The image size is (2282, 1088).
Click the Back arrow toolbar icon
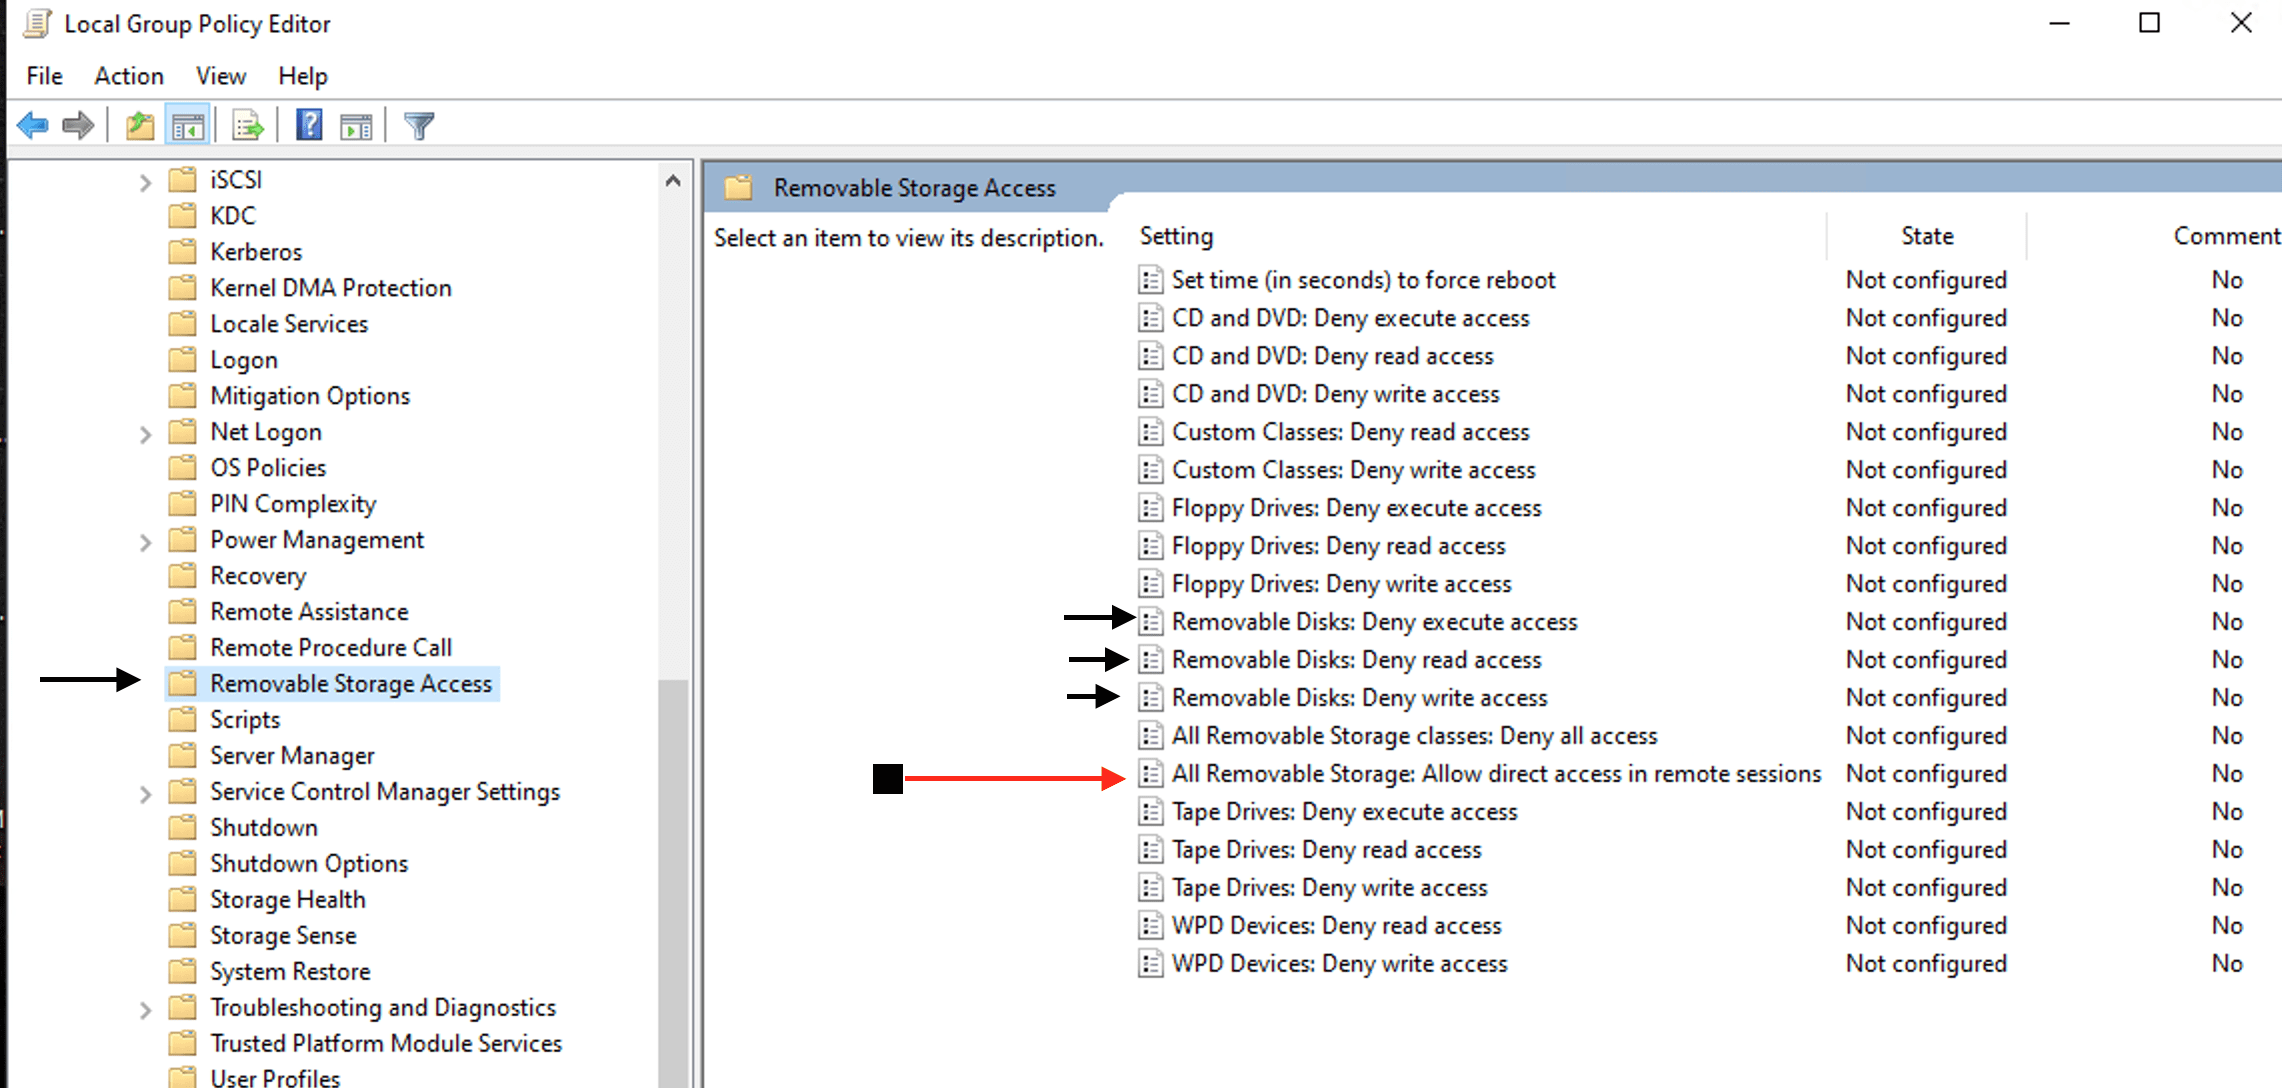[x=33, y=126]
